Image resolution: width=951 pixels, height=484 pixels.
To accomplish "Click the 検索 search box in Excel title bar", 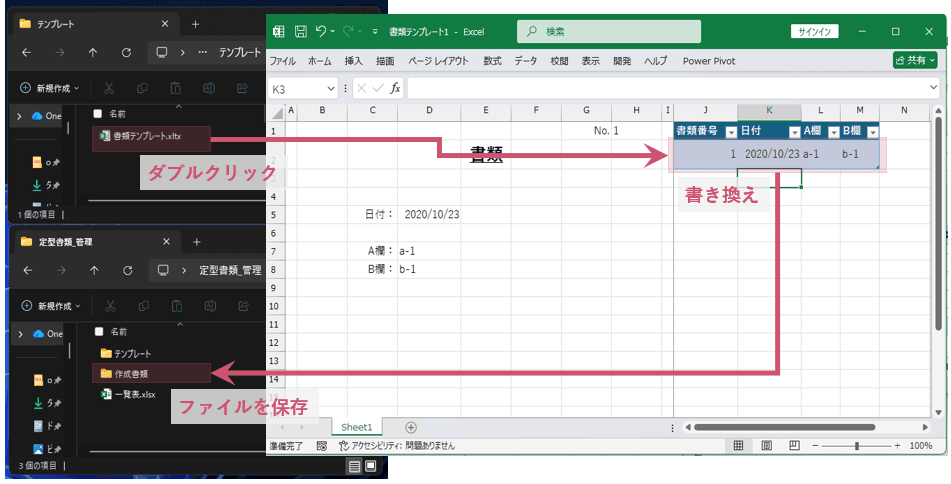I will click(640, 32).
